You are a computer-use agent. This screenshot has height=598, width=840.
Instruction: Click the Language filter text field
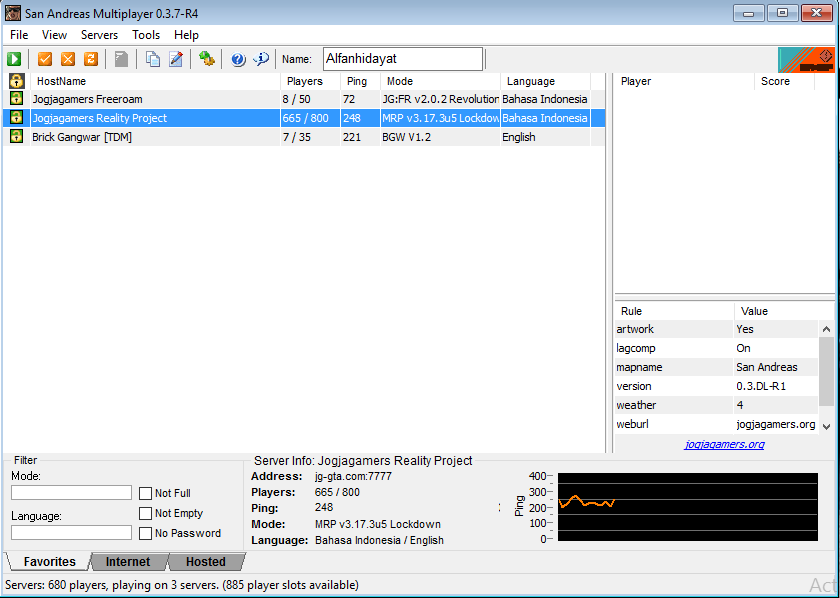tap(71, 532)
